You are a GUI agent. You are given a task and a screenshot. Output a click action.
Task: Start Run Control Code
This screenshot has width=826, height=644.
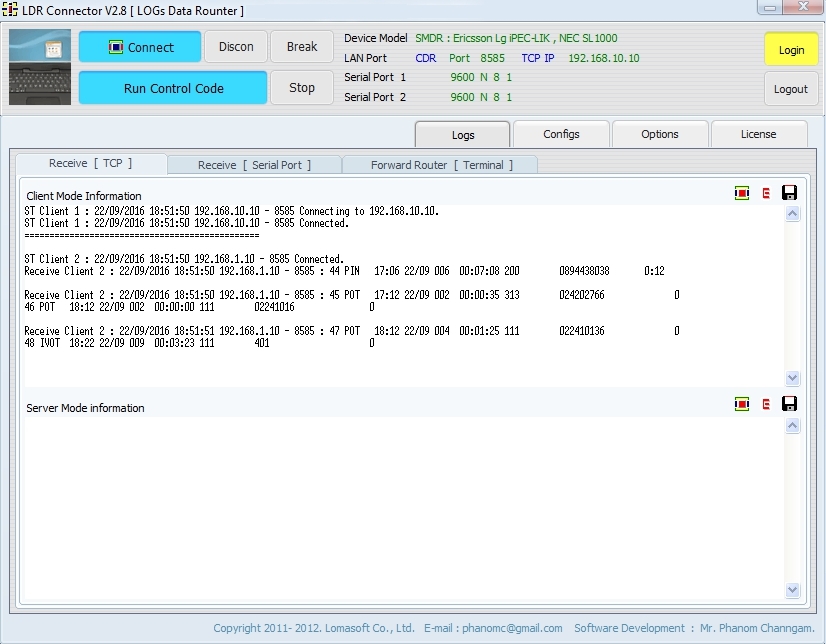(x=173, y=88)
